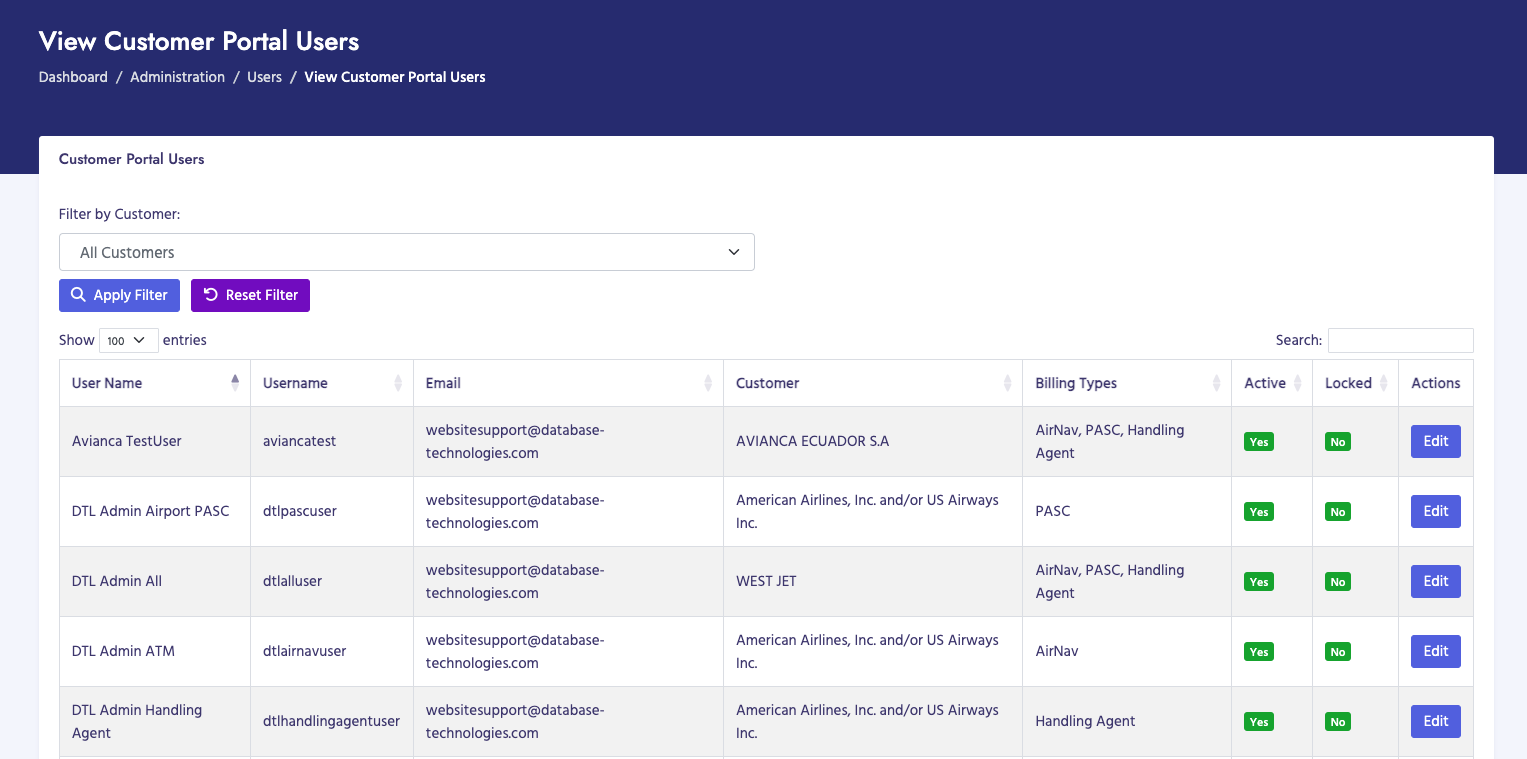This screenshot has height=759, width=1527.
Task: Toggle the Active Yes badge for Avianca TestUser
Action: 1258,441
